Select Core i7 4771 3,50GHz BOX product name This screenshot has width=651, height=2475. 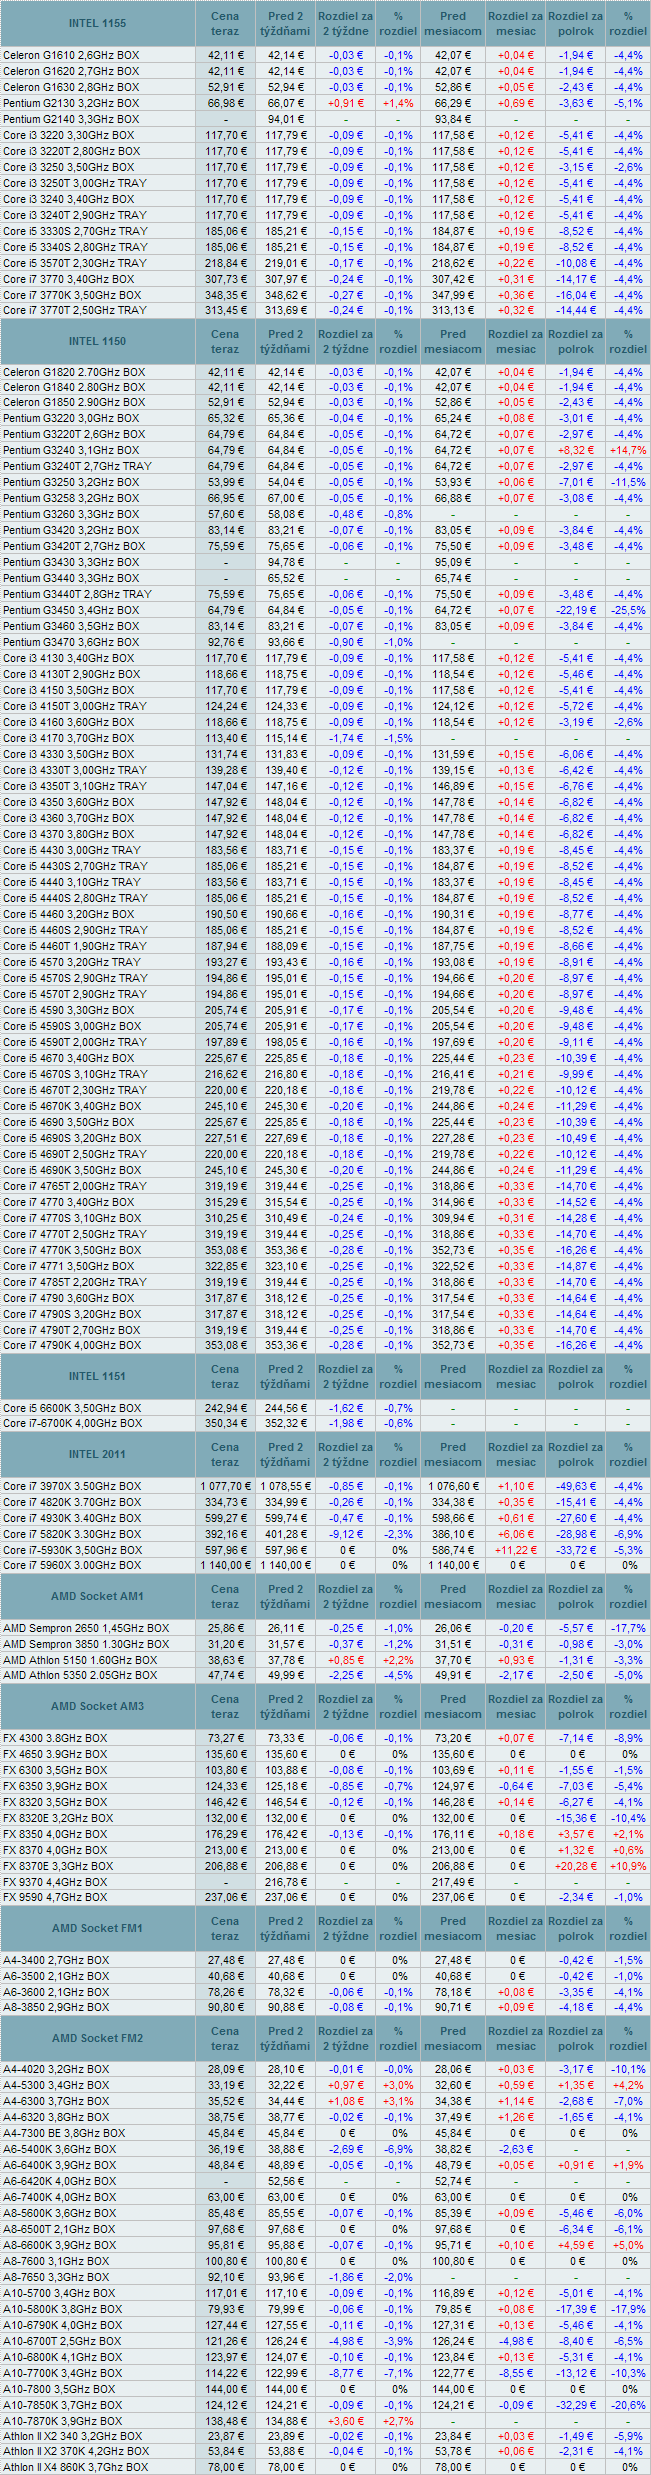pyautogui.click(x=68, y=1266)
